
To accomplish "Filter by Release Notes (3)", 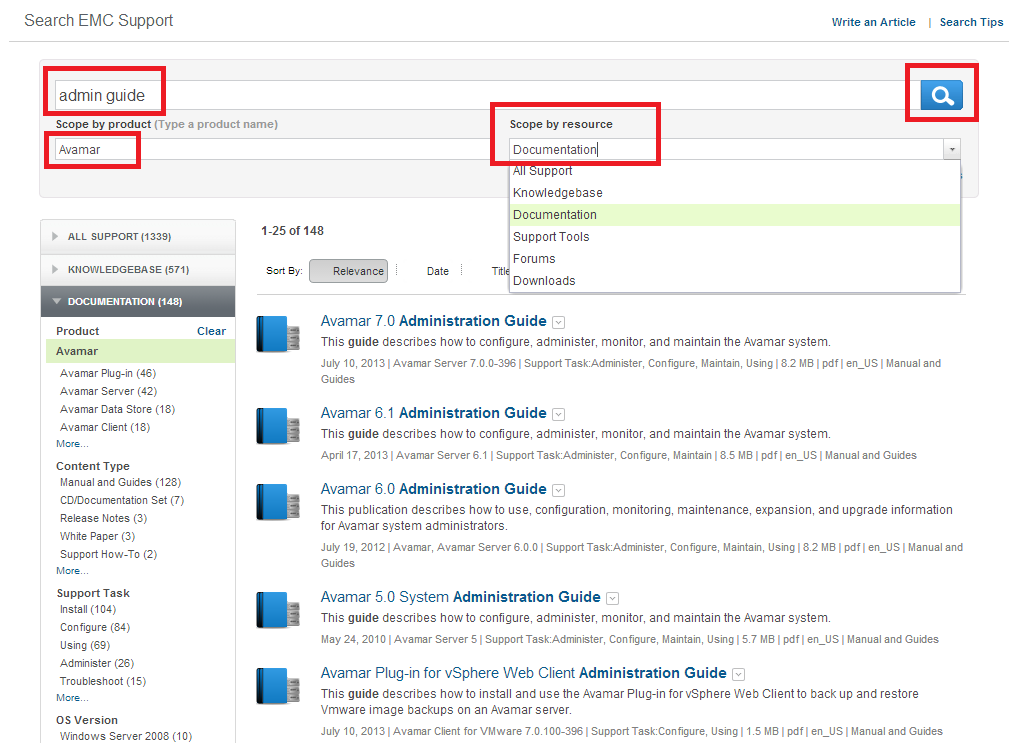I will [x=104, y=519].
